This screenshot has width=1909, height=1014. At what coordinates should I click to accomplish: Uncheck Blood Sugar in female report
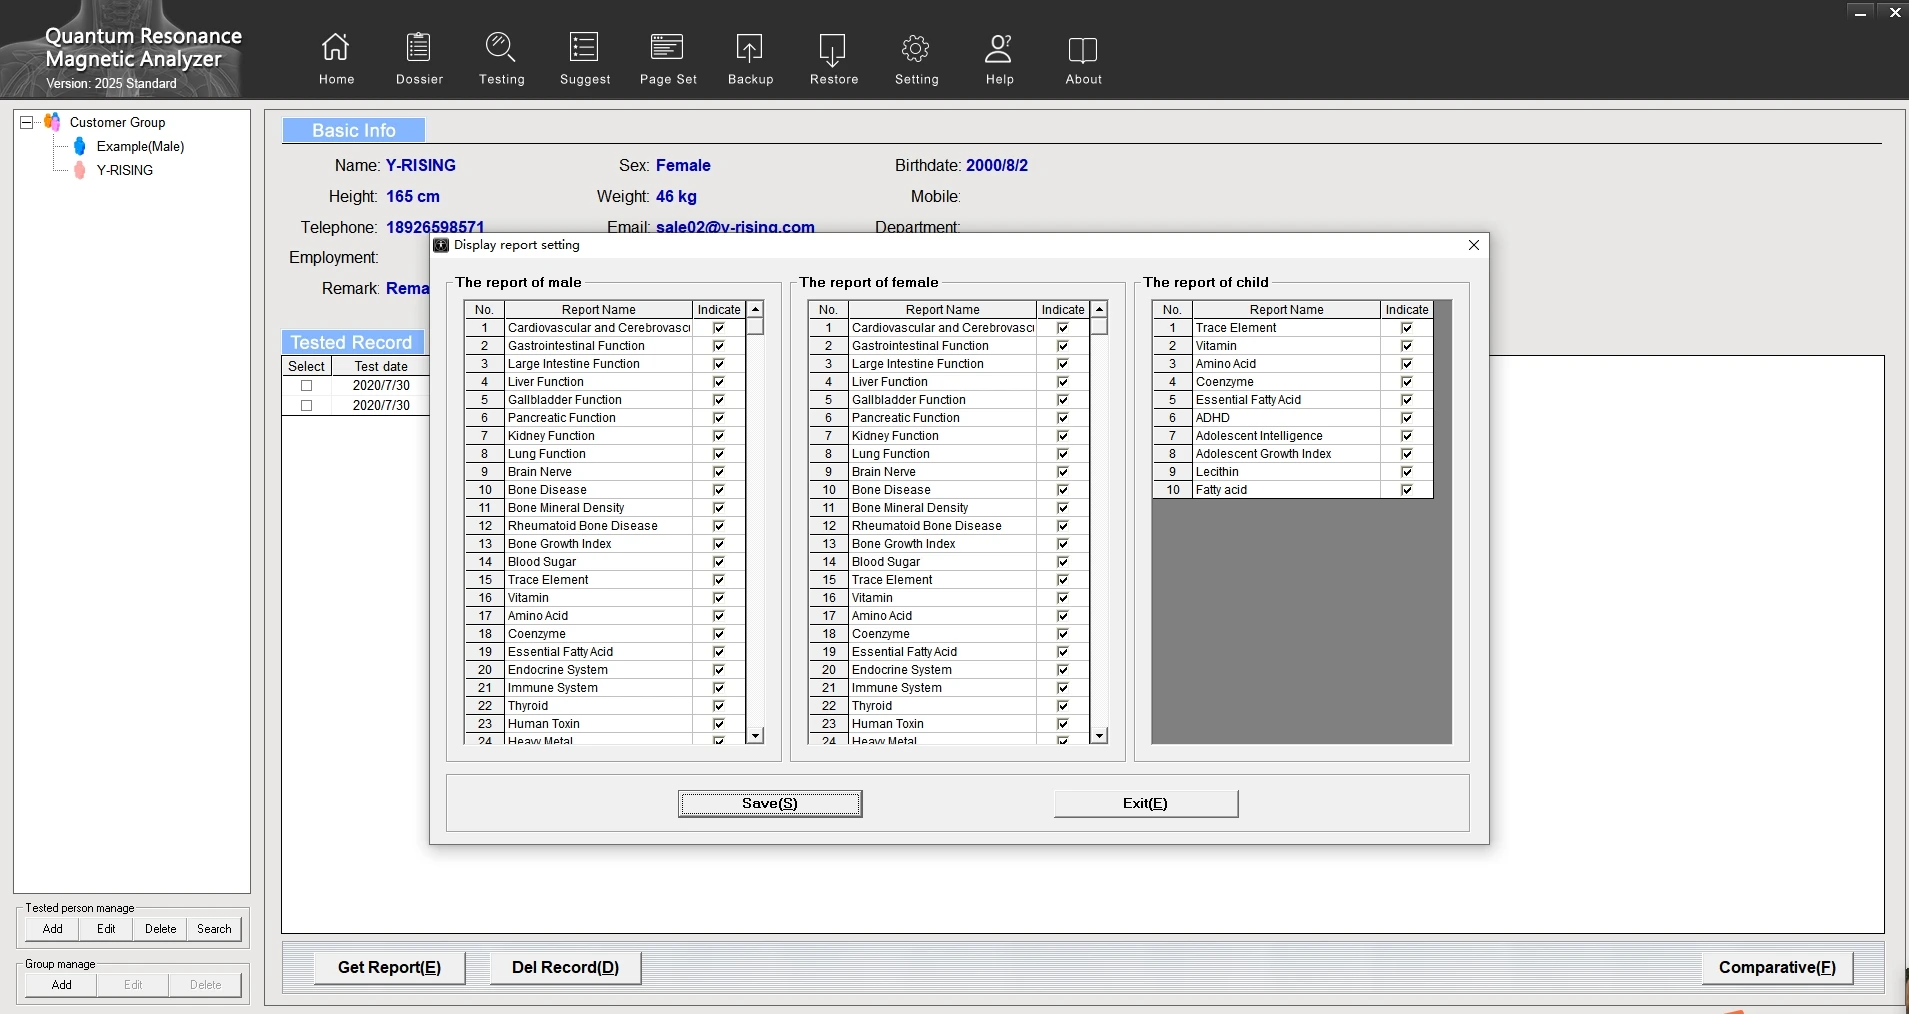(1063, 562)
